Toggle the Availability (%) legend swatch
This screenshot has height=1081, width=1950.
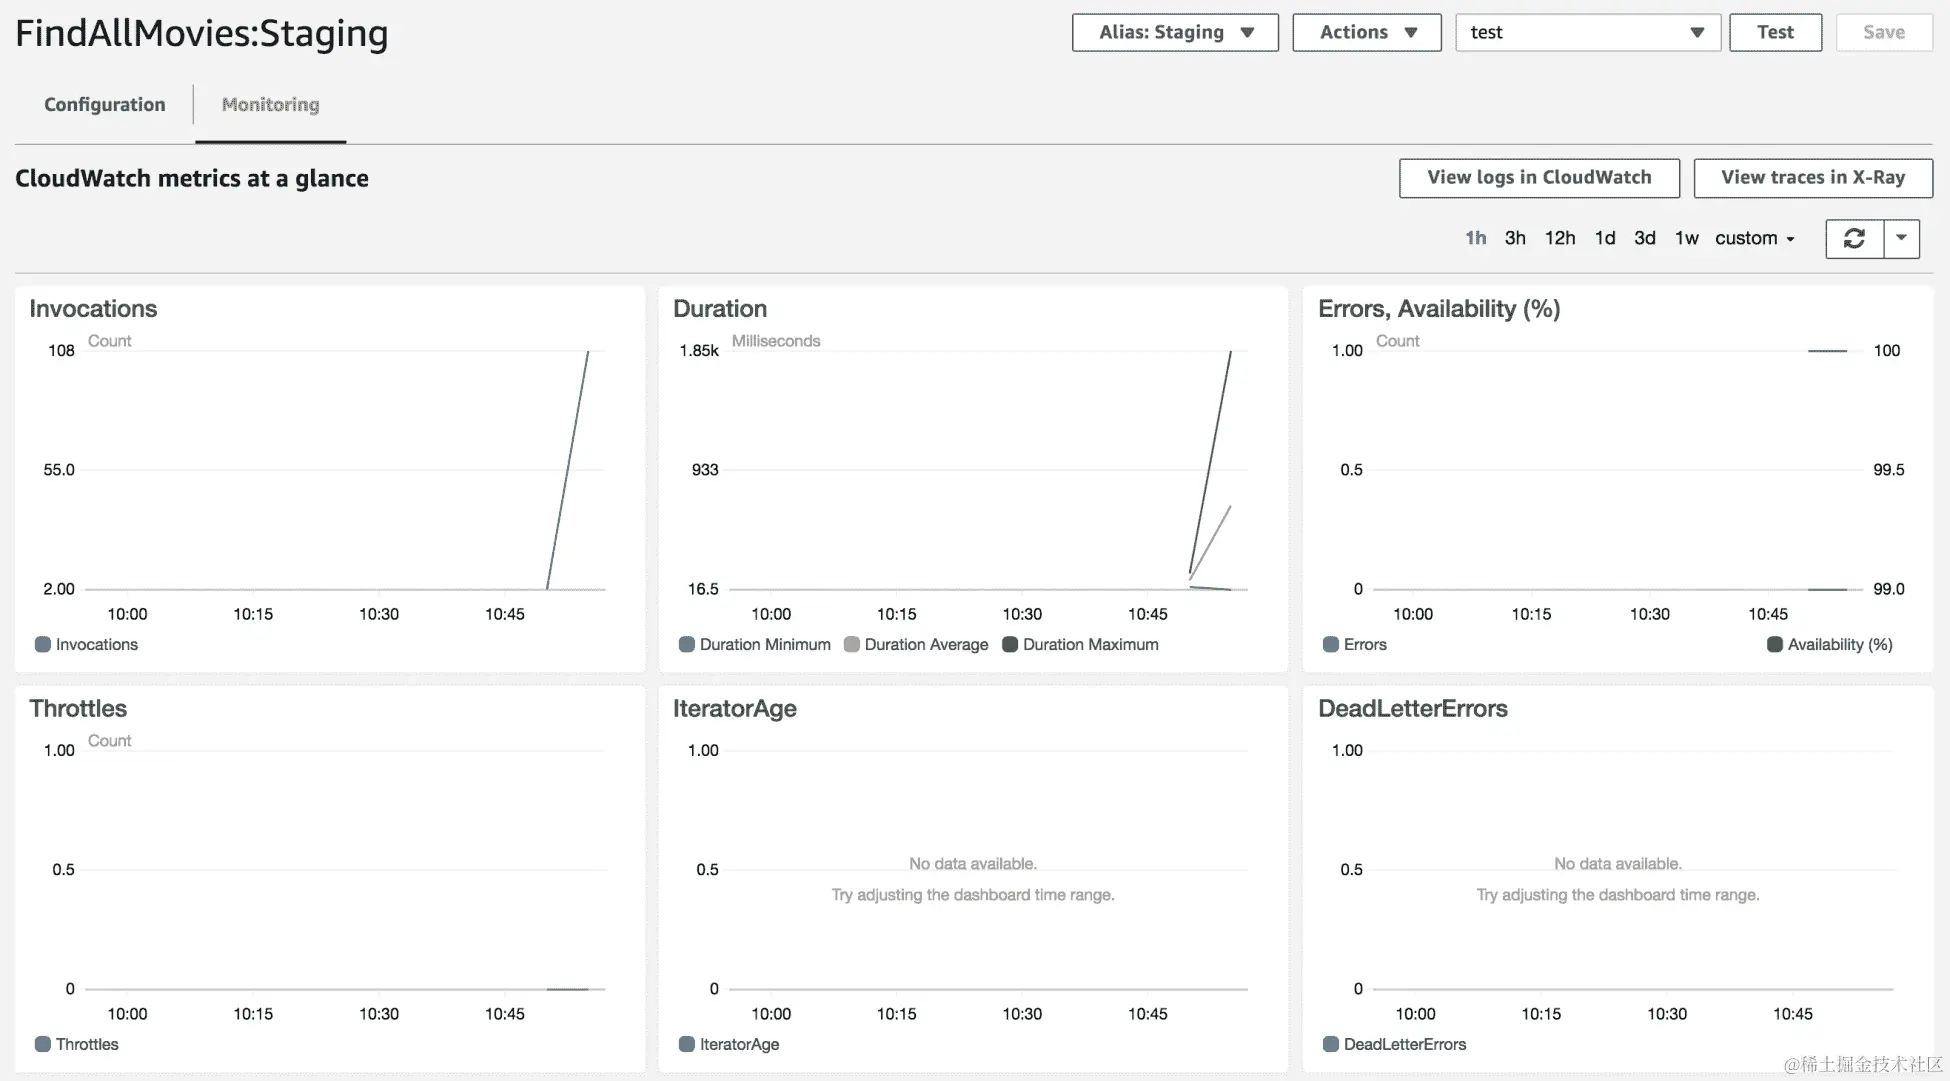(x=1775, y=645)
